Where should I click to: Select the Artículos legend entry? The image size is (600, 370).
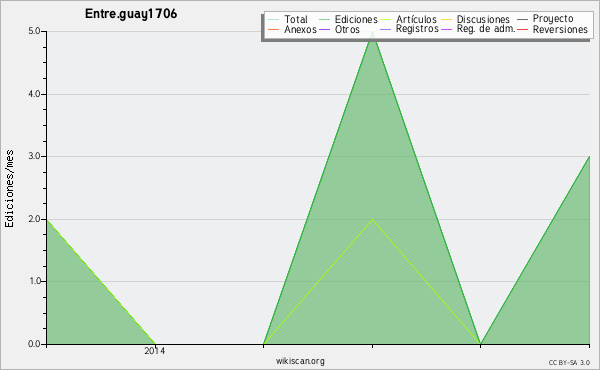(409, 19)
